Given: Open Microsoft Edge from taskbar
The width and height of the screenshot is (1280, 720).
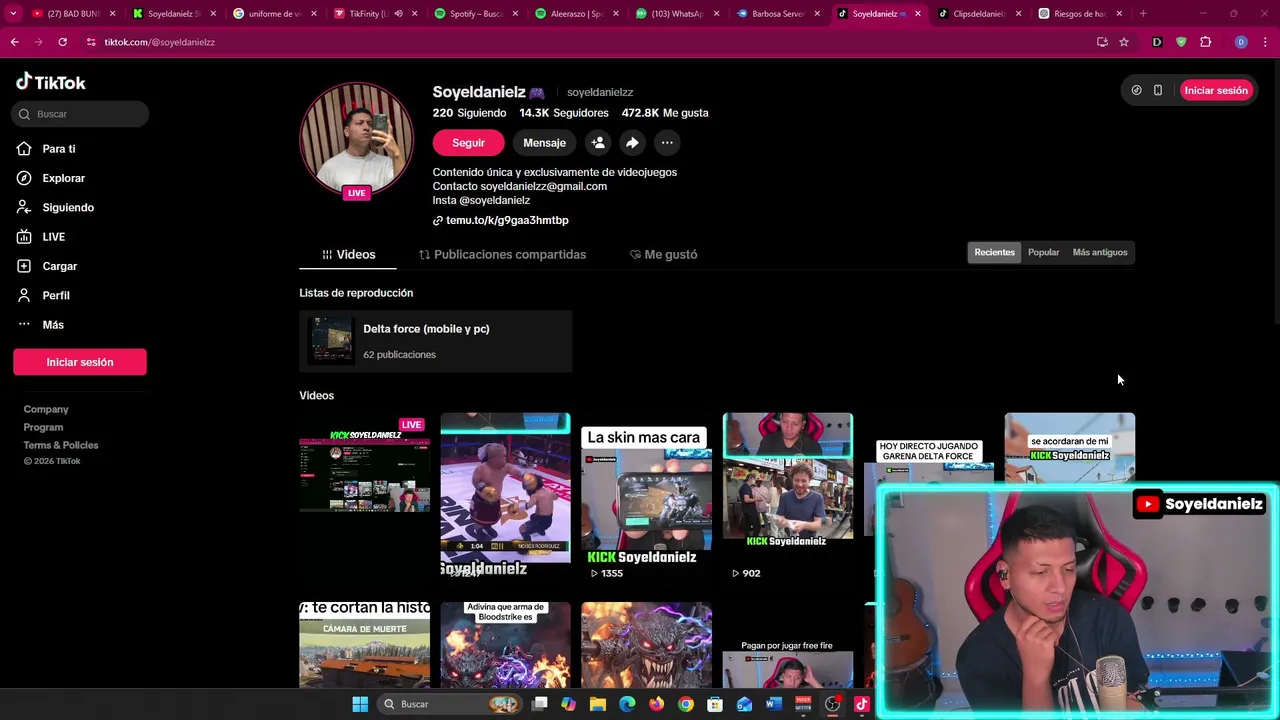Looking at the screenshot, I should pos(627,704).
